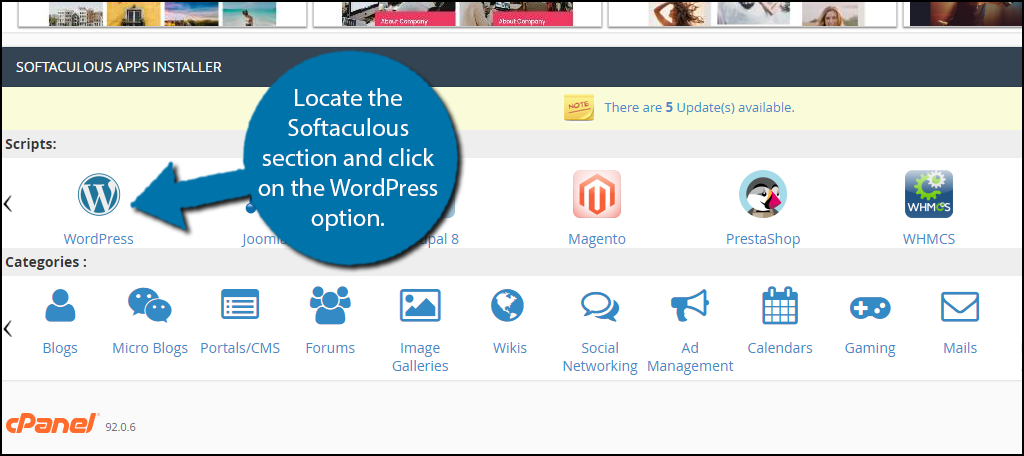Open the Forums people icon
Screen dimensions: 1024x456
pyautogui.click(x=330, y=306)
